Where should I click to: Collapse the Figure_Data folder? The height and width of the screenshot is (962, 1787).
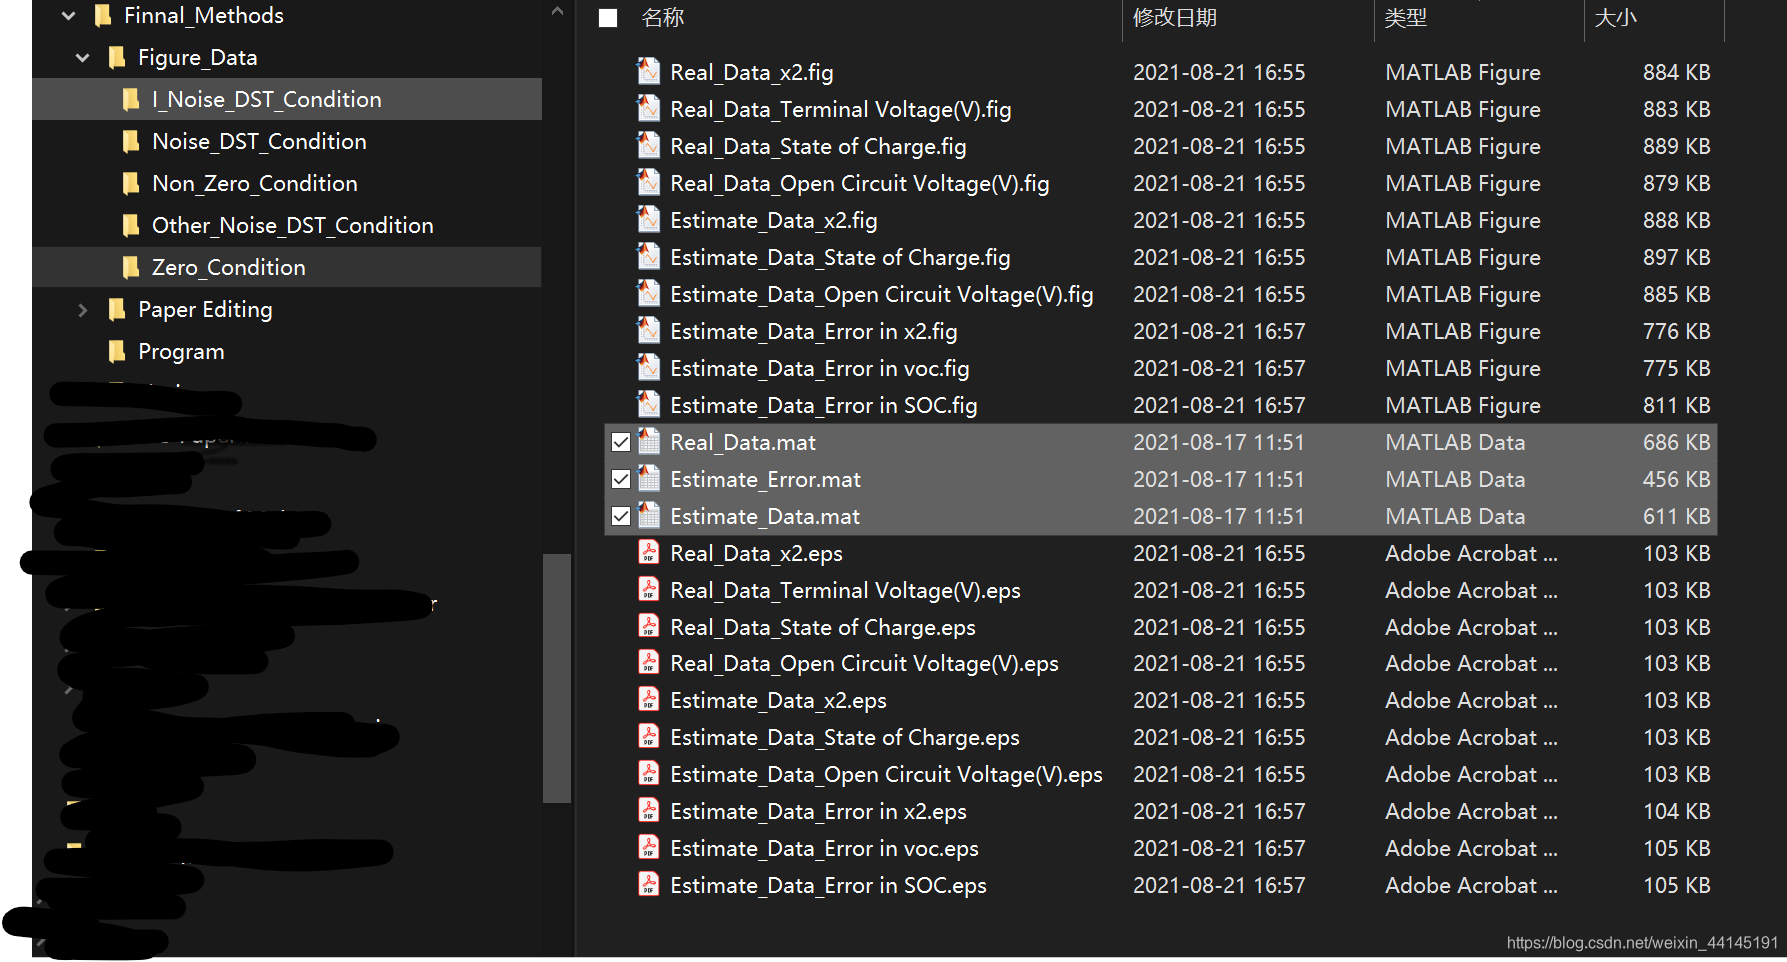coord(83,58)
